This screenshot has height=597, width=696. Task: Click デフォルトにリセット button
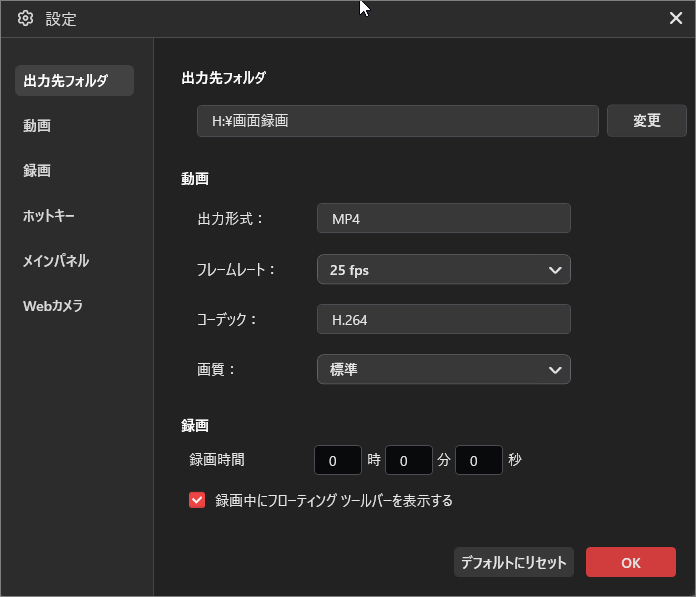(514, 562)
